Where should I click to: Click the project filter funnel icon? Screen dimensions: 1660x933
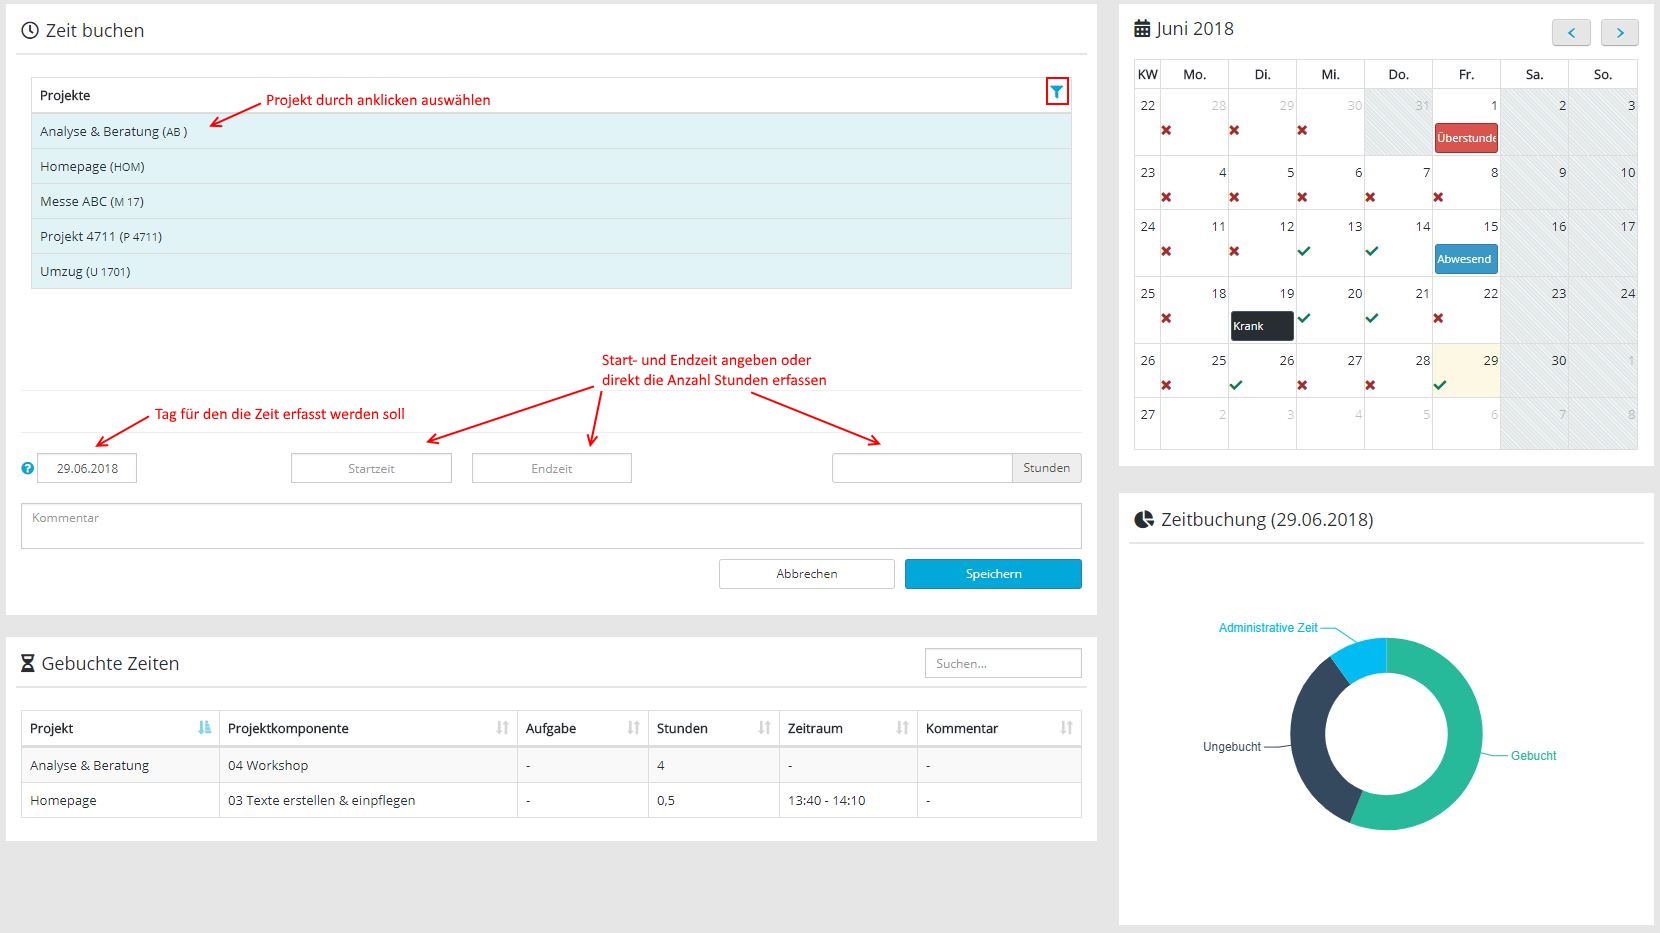tap(1057, 92)
